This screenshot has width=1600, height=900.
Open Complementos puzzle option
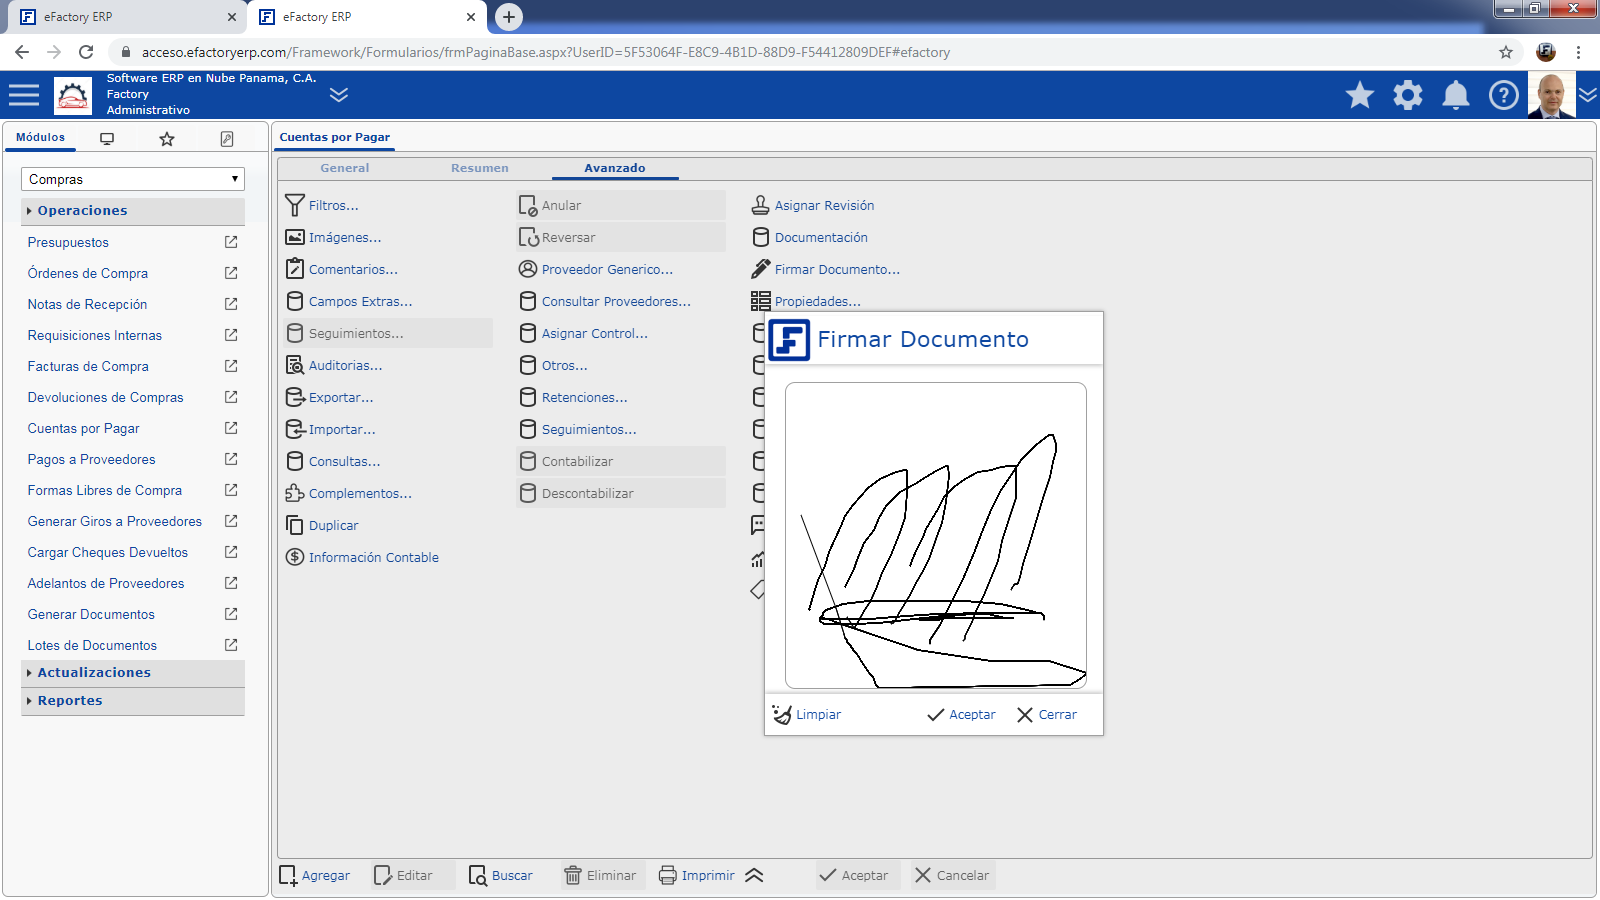coord(349,493)
